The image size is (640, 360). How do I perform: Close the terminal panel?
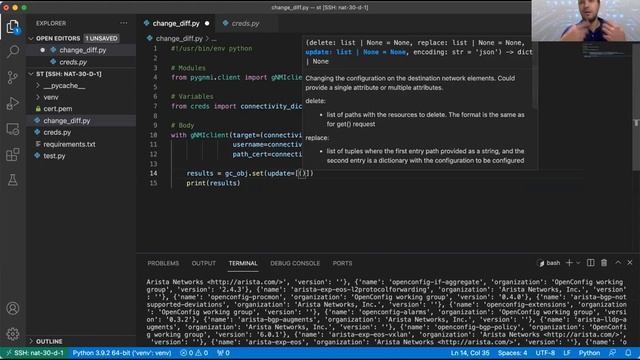pos(630,263)
